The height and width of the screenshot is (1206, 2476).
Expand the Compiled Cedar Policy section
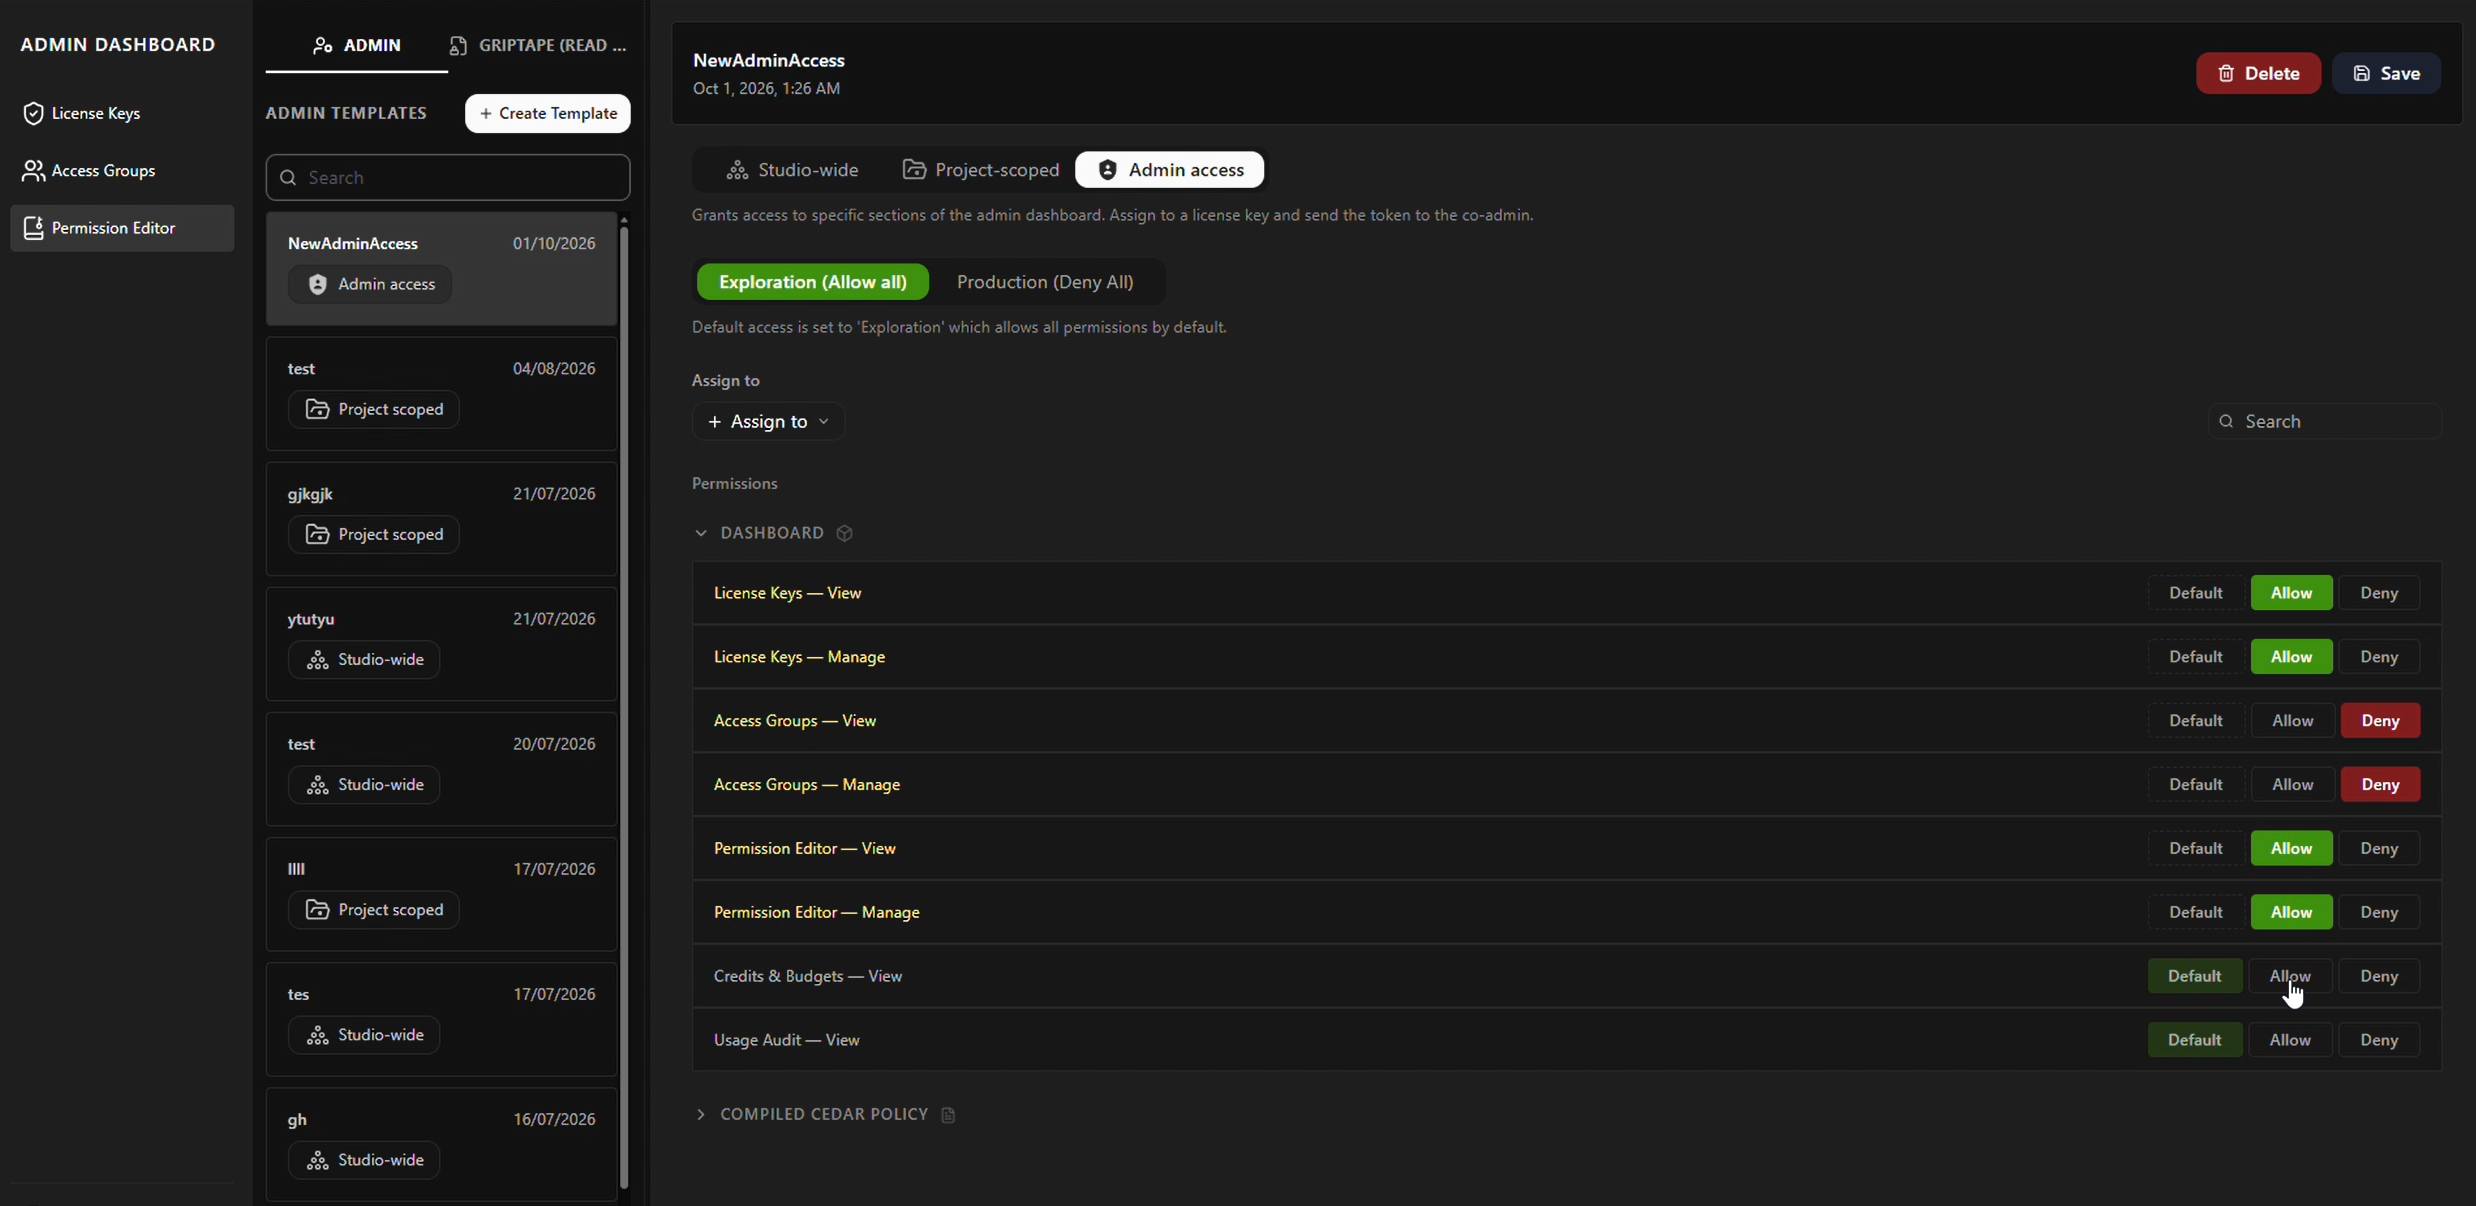pos(701,1114)
